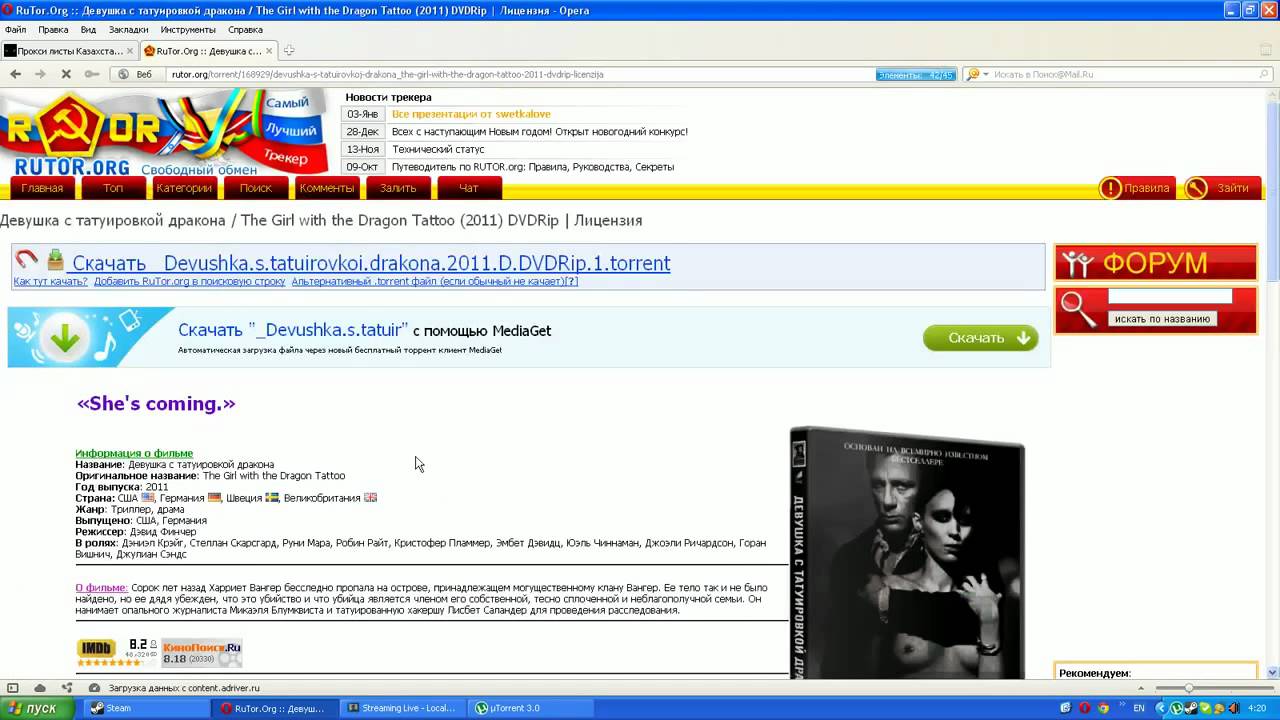Open the Правка menu
Image resolution: width=1280 pixels, height=720 pixels.
53,30
